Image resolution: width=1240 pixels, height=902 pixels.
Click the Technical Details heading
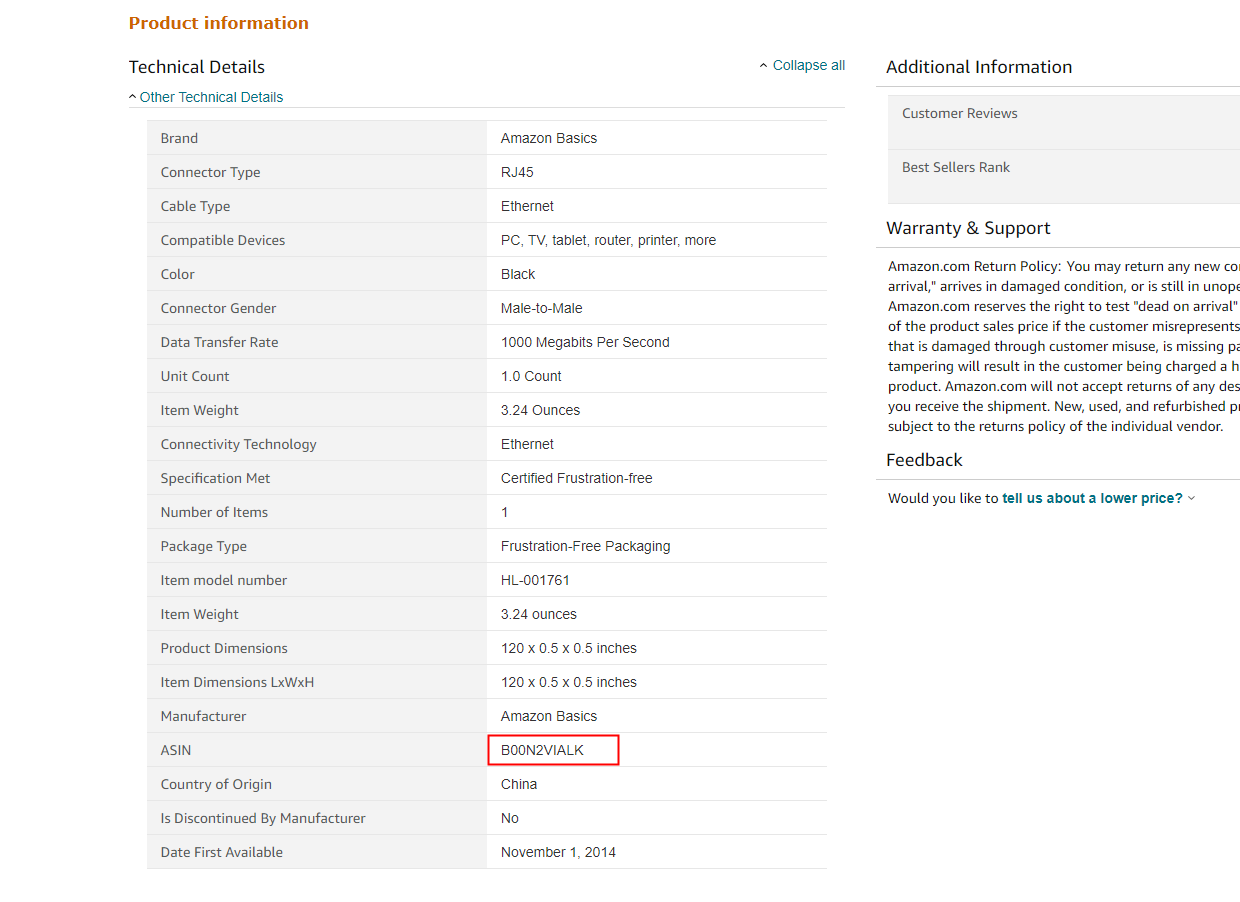coord(197,67)
